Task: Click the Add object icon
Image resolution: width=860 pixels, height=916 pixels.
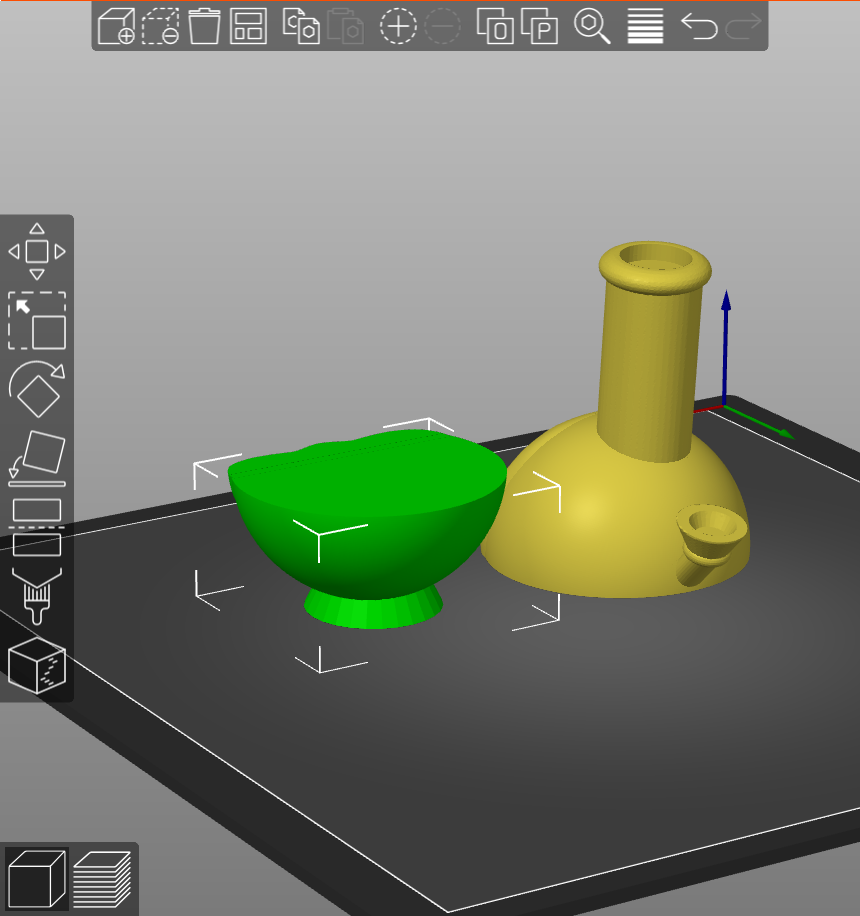Action: coord(116,26)
